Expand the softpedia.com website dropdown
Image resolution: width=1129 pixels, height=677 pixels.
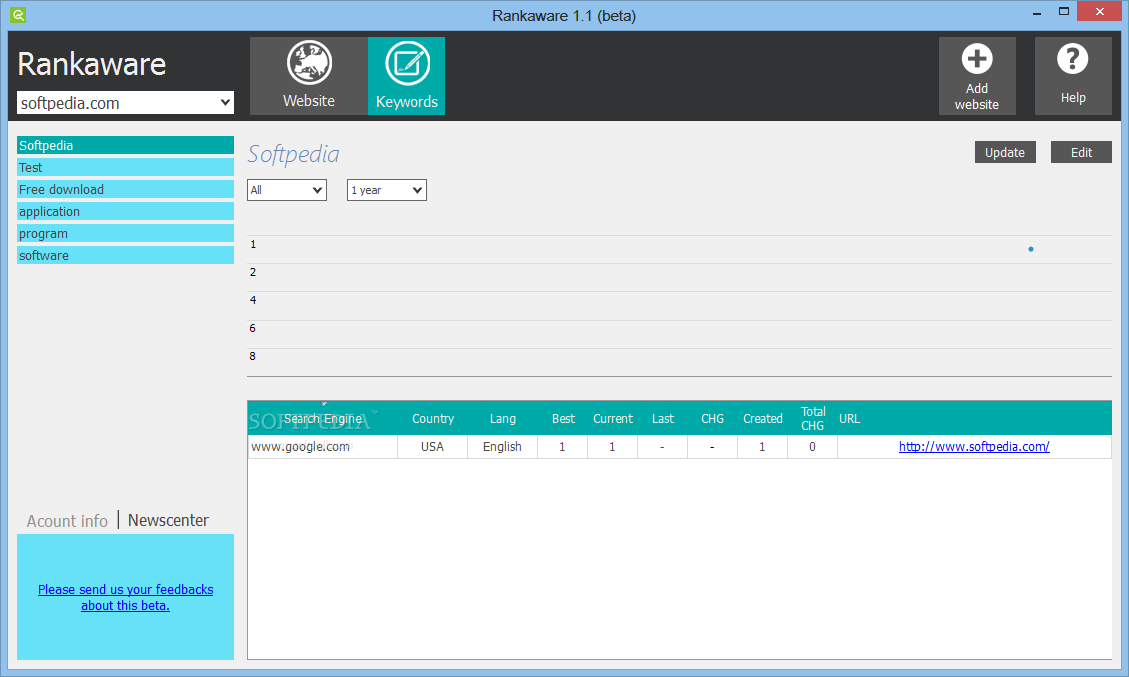tap(125, 103)
